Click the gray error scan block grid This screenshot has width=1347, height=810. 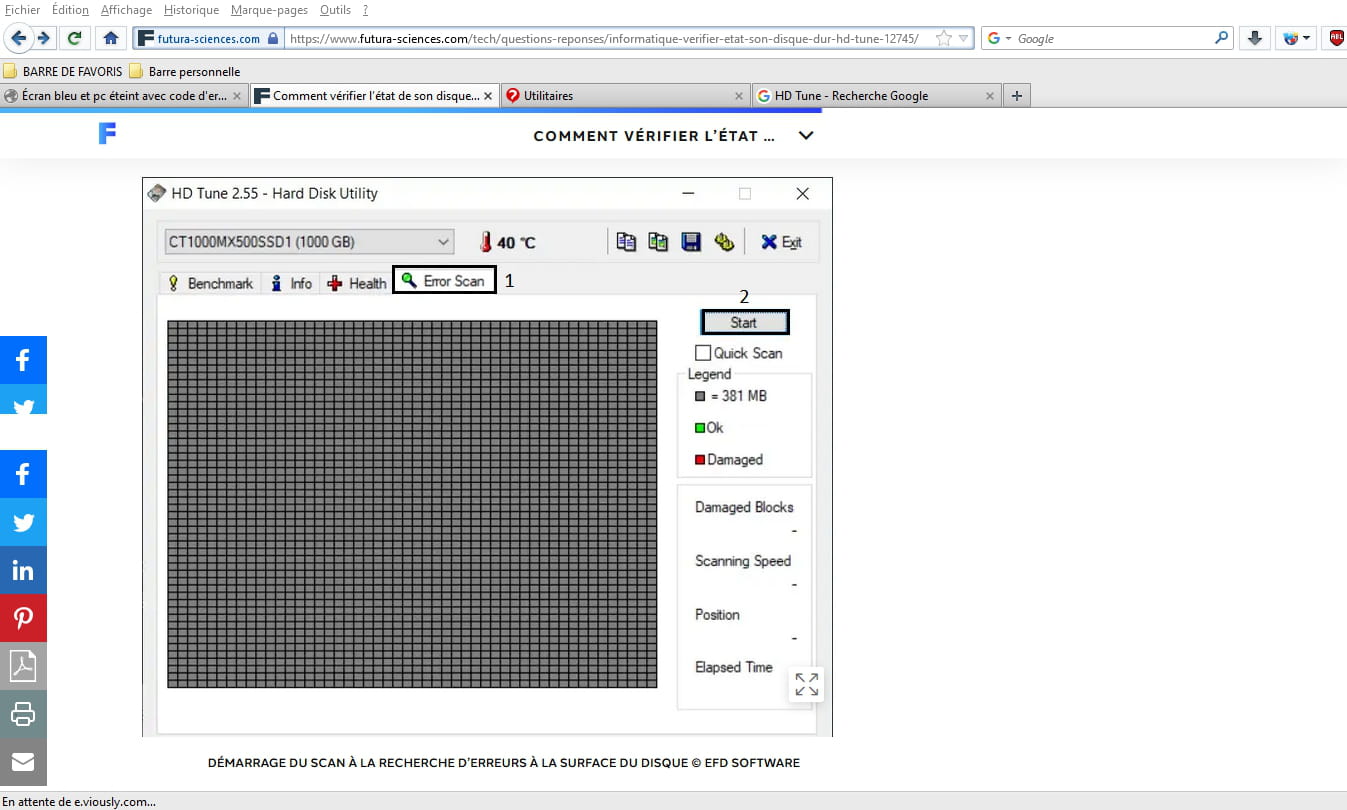tap(412, 504)
